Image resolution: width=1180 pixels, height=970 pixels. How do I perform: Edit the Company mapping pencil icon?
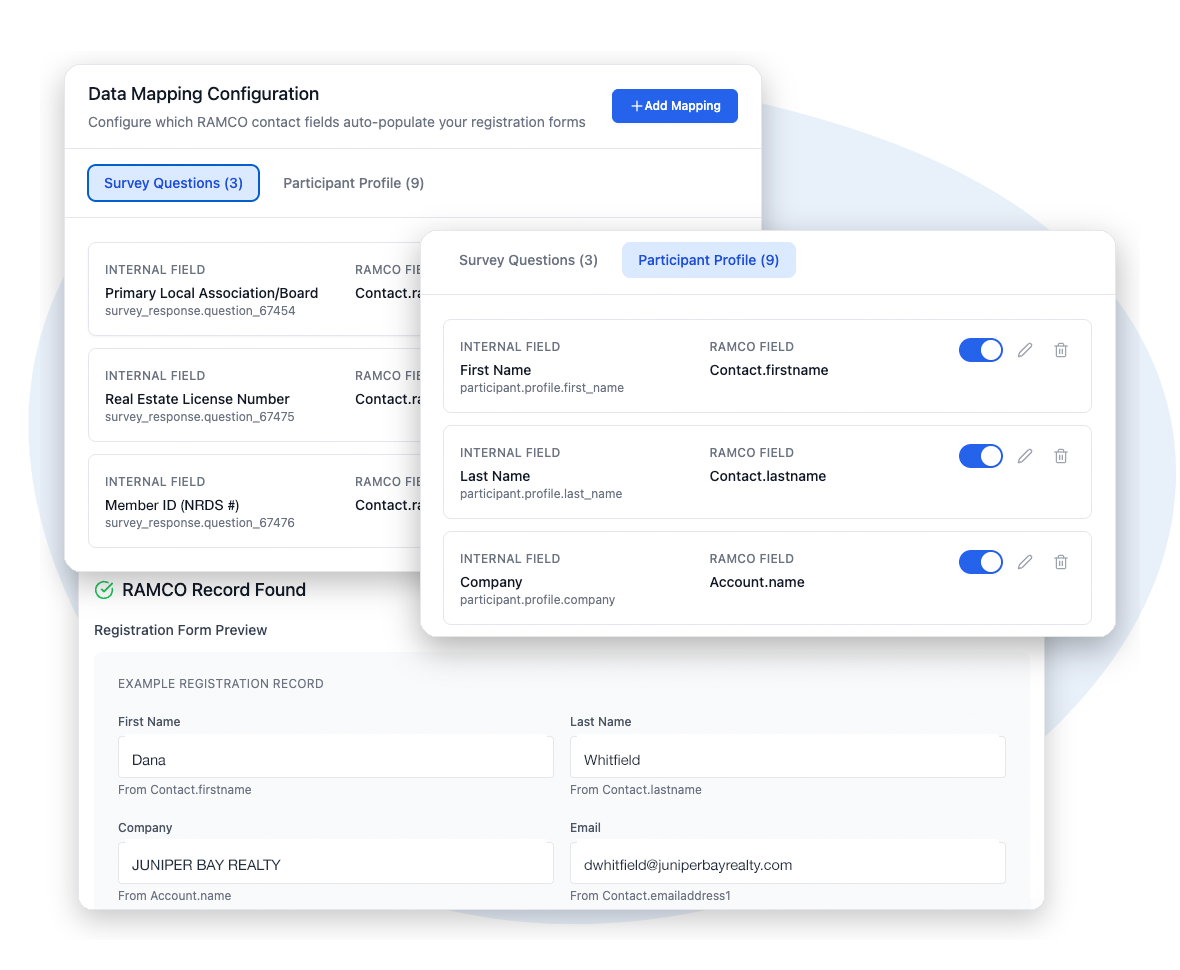coord(1025,562)
